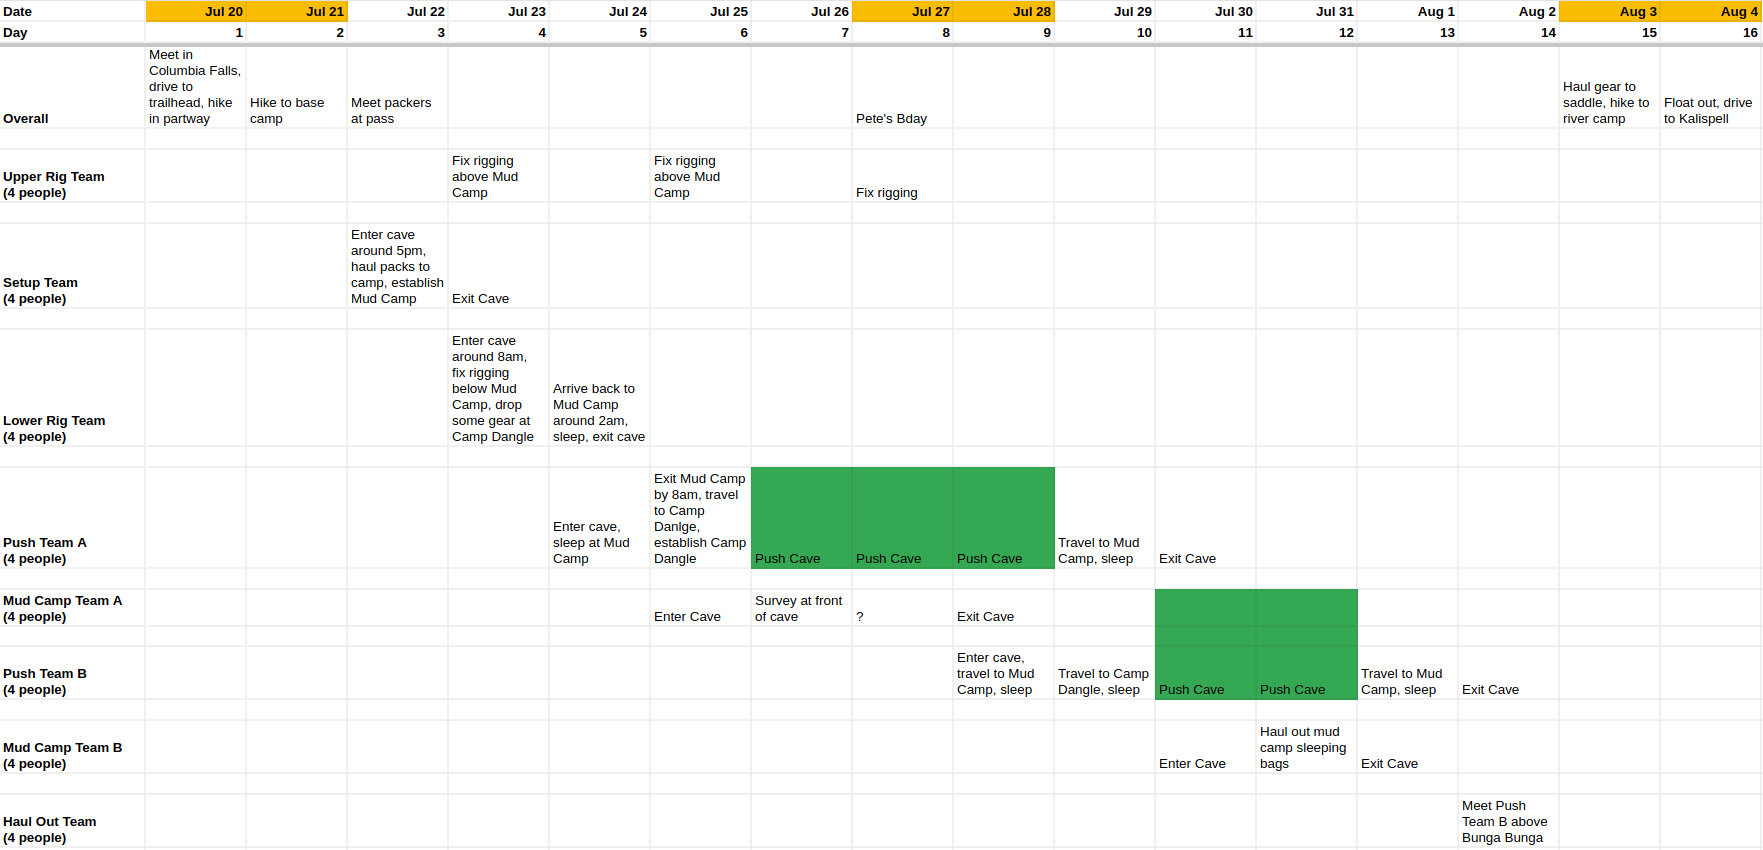Select 'Enter cave, travel to Mud Camp' cell
Viewport: 1763px width, 850px height.
[x=1004, y=673]
